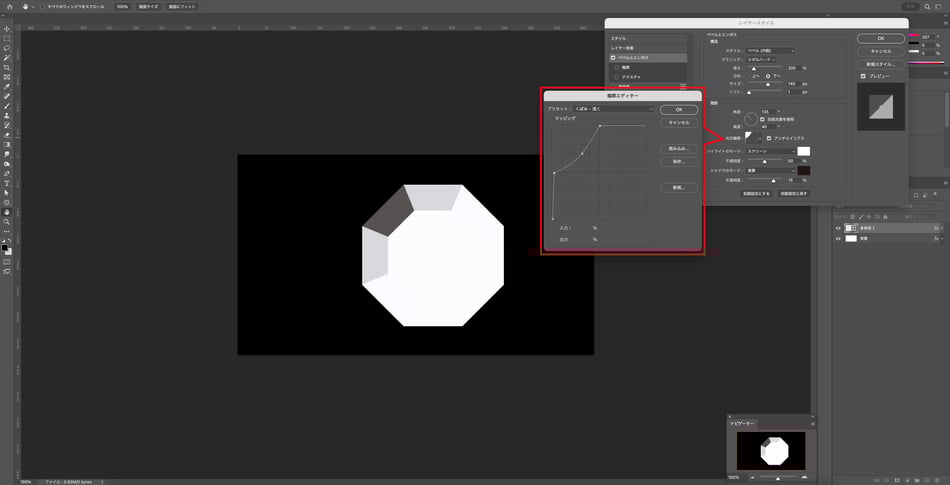Select the Crop tool
Viewport: 950px width, 485px height.
[6, 67]
